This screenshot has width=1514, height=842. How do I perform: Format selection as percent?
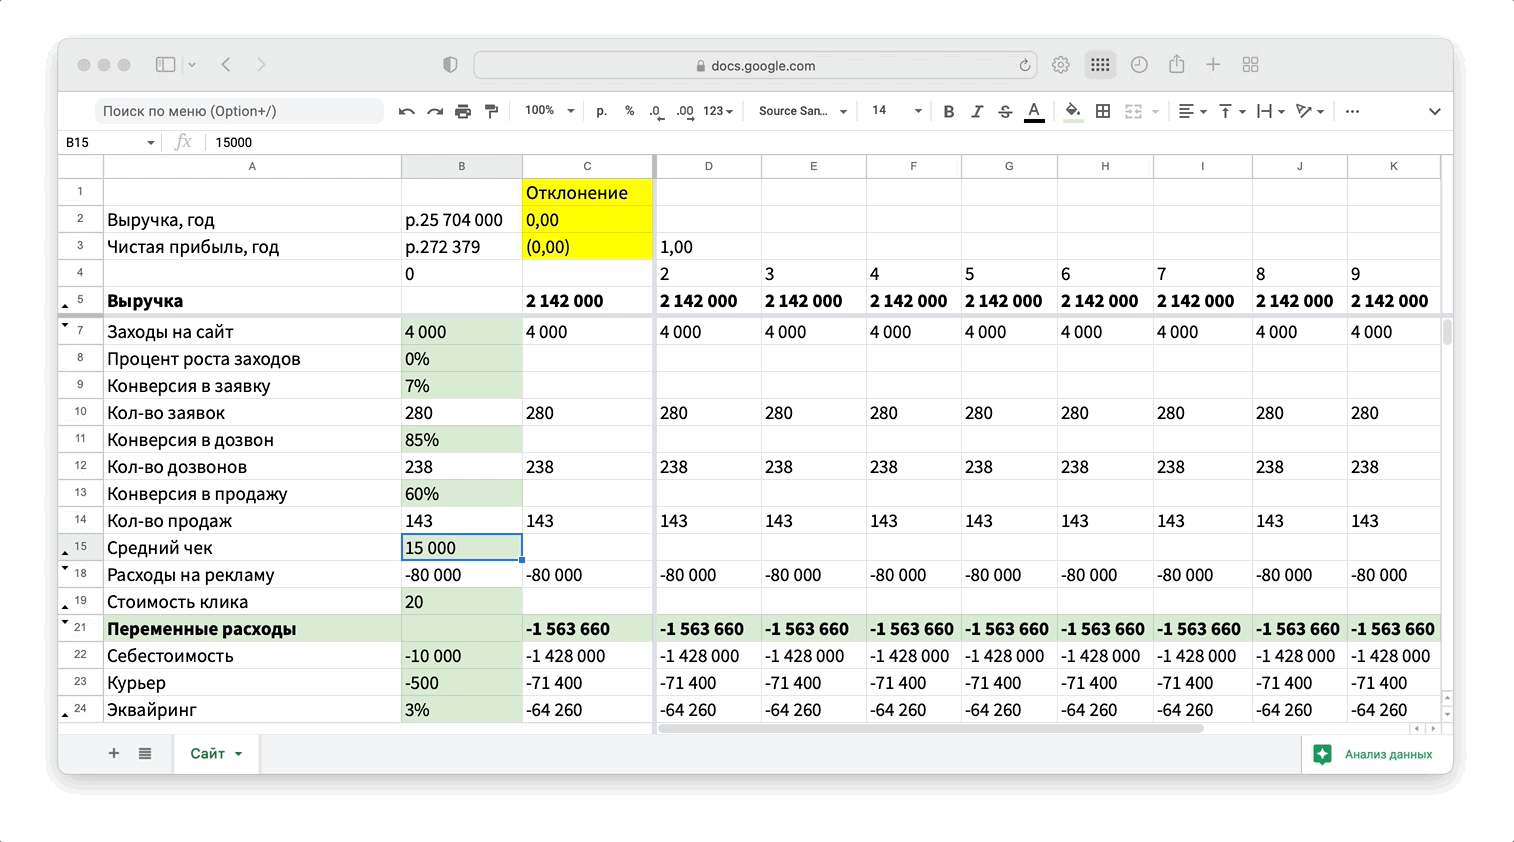coord(629,111)
